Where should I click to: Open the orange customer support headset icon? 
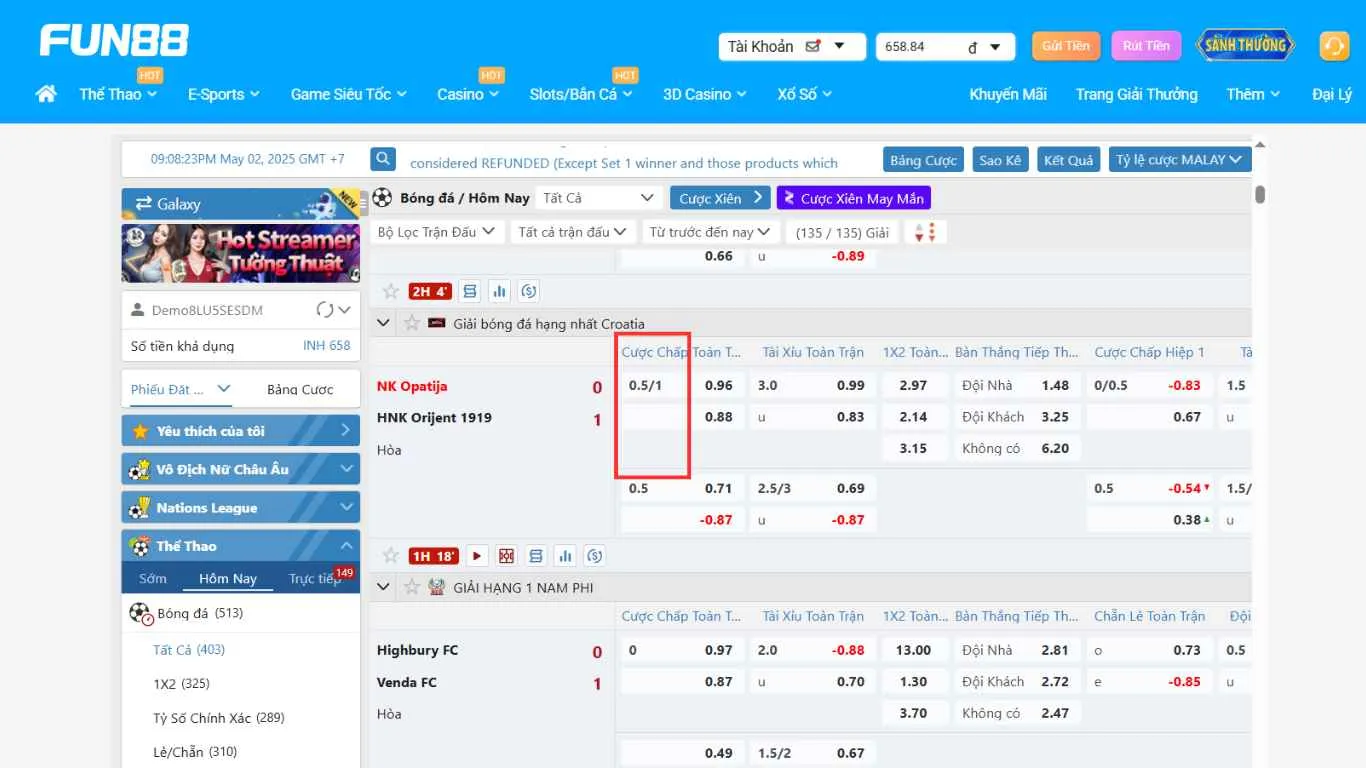click(1334, 46)
